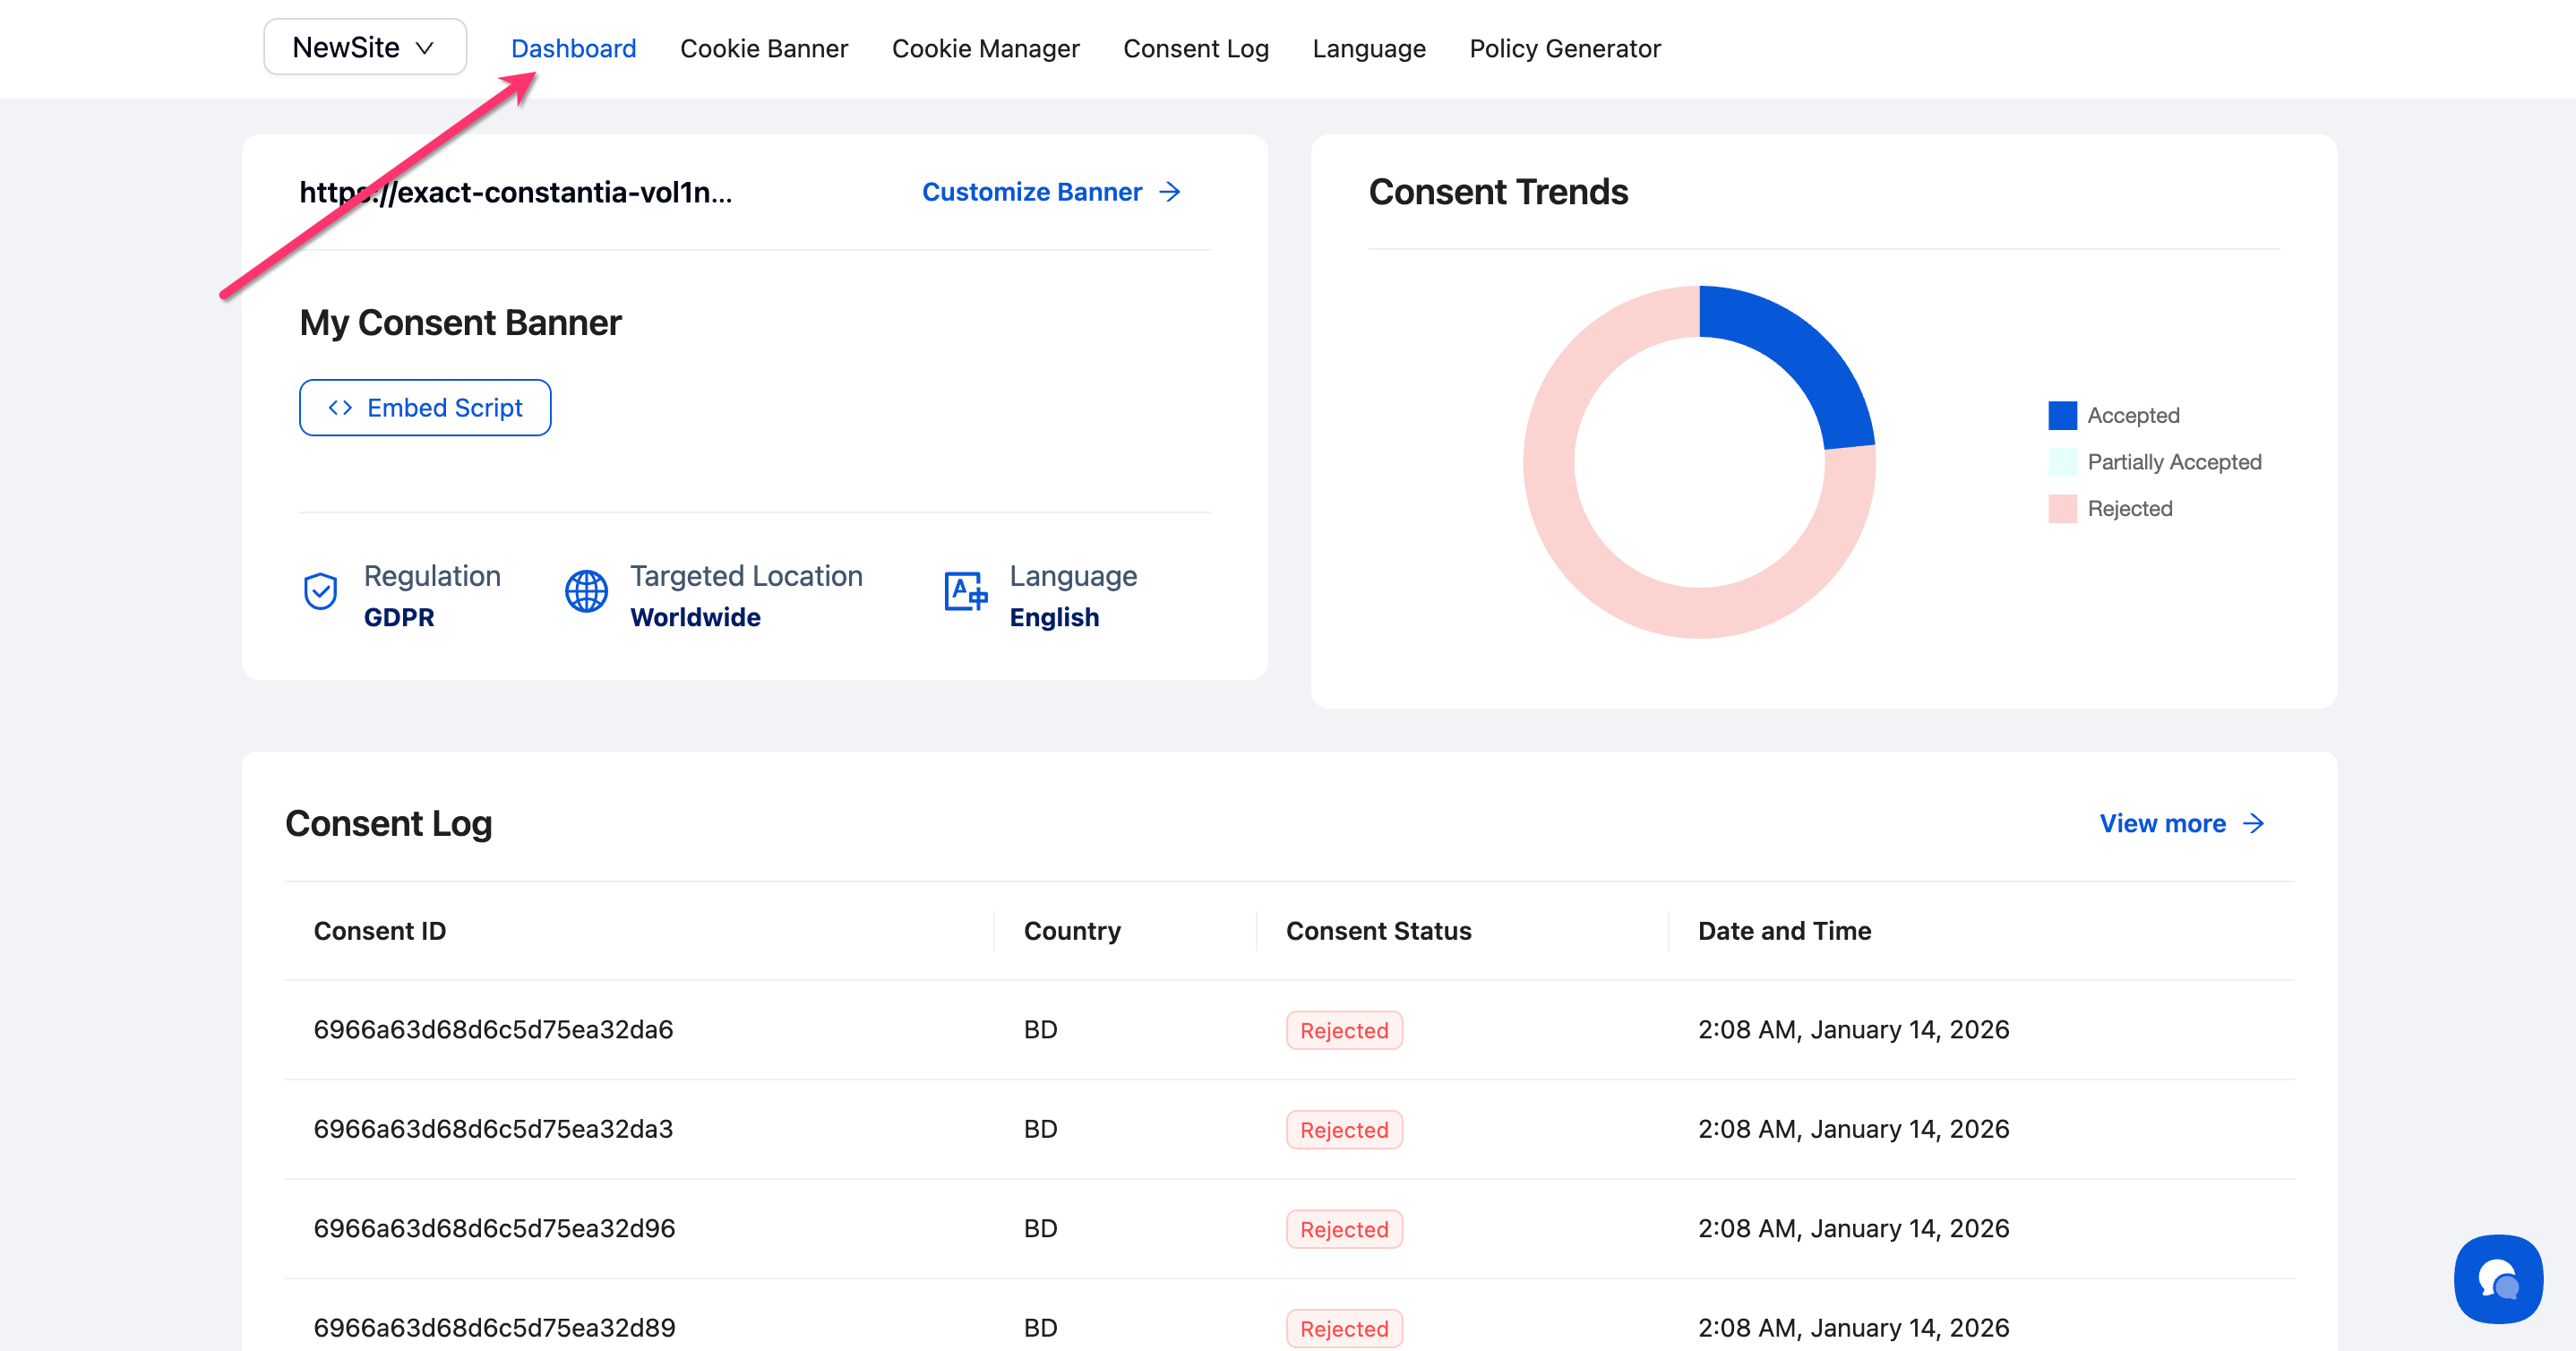Screen dimensions: 2576x1351
Task: Open the Policy Generator tab
Action: (1564, 48)
